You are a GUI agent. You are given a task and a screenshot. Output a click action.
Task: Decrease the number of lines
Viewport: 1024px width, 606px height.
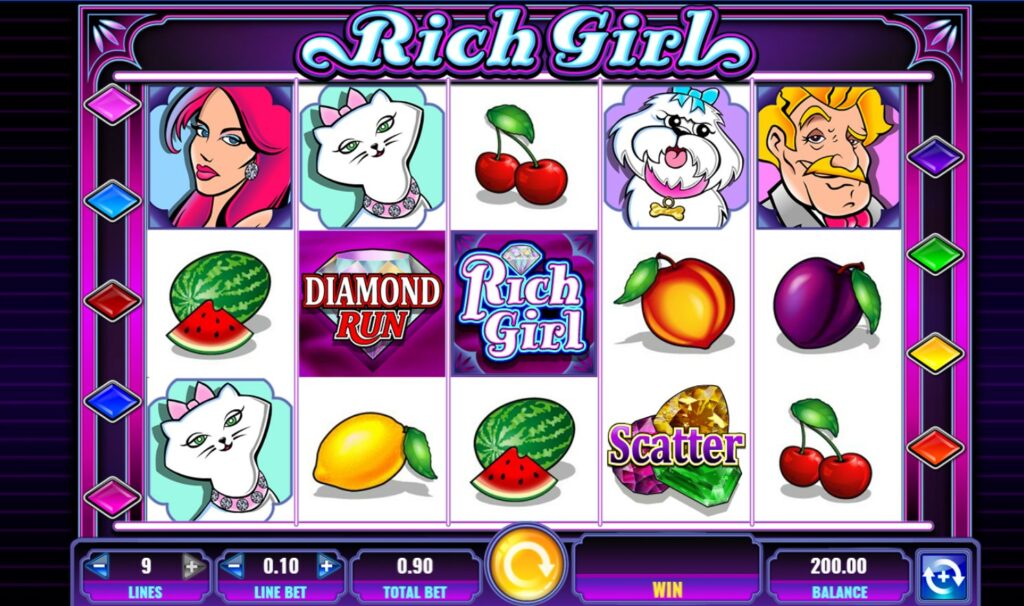[x=98, y=566]
